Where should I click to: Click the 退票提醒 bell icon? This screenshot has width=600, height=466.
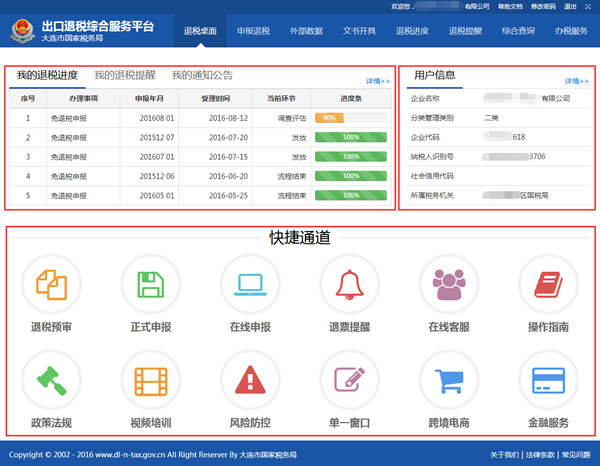click(x=348, y=285)
